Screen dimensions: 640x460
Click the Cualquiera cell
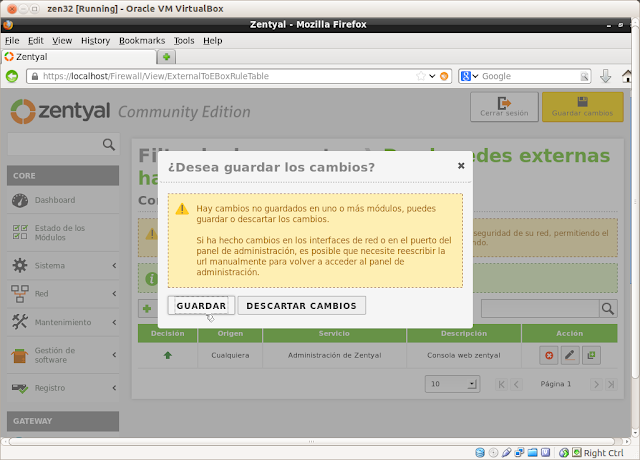point(230,356)
